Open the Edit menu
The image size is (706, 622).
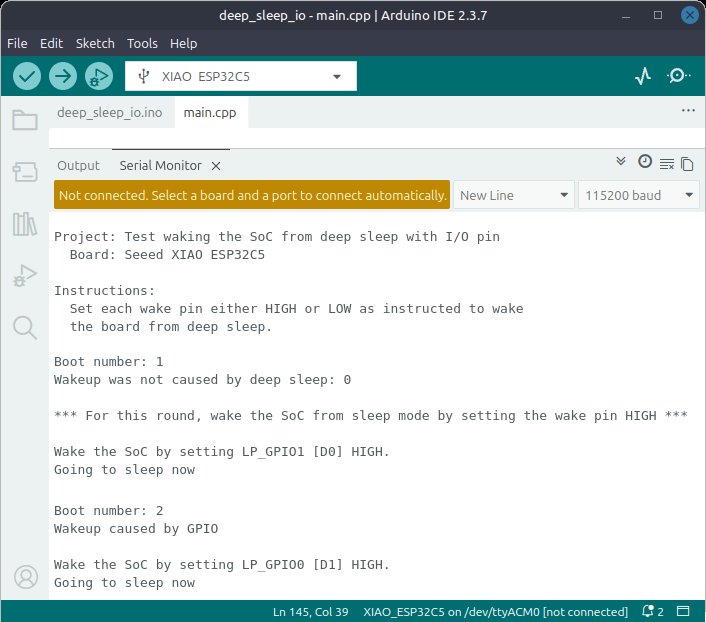click(51, 43)
